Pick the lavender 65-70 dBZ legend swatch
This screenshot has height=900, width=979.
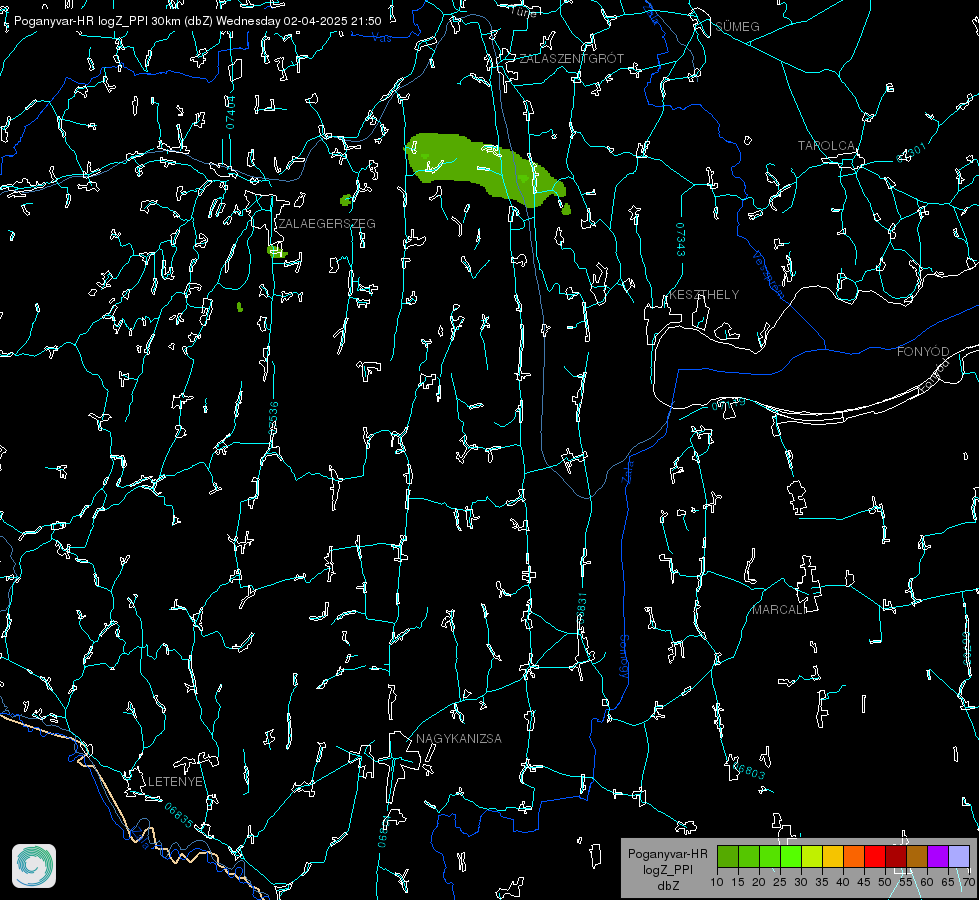tap(959, 856)
